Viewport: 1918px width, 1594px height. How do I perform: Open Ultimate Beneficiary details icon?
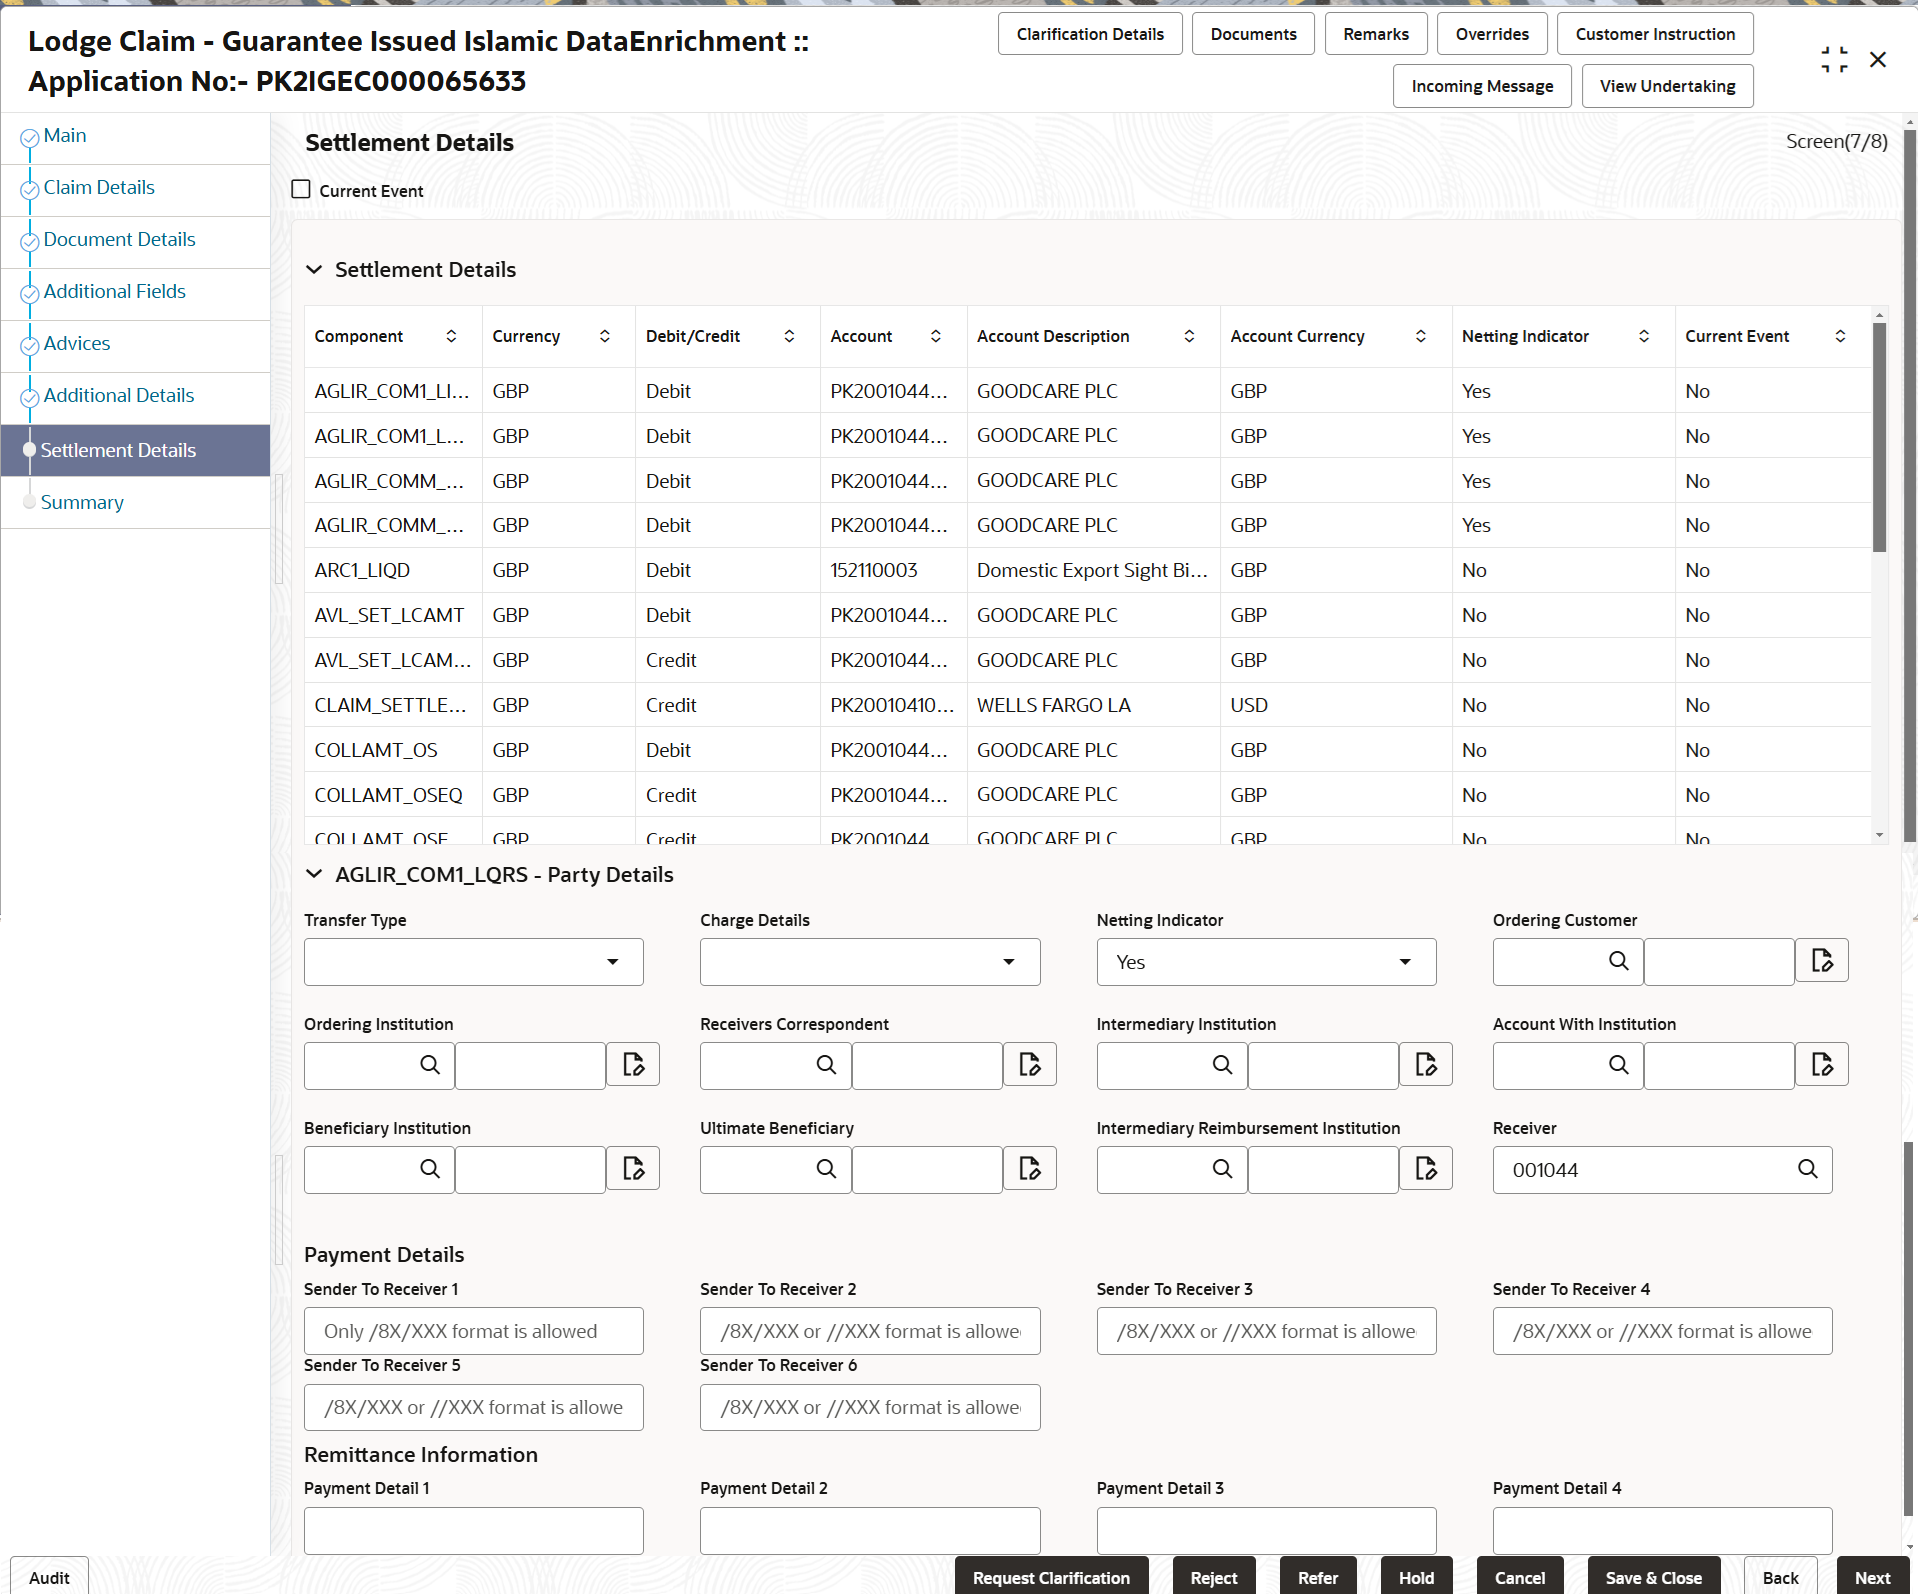[x=1029, y=1169]
